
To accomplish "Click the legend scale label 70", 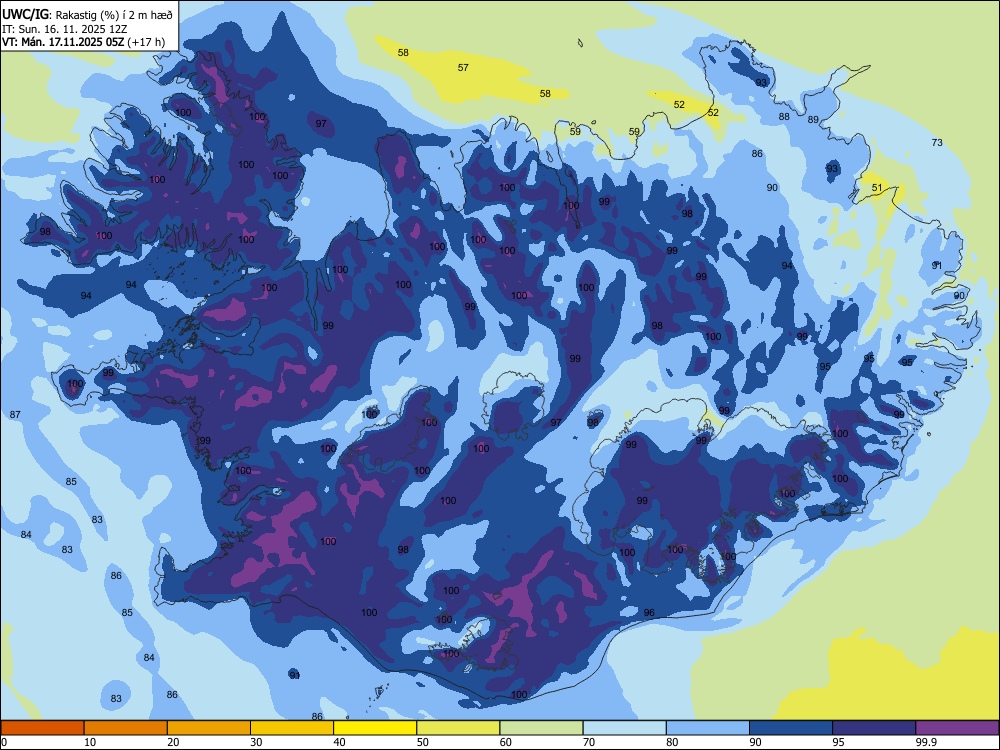I will coord(589,742).
